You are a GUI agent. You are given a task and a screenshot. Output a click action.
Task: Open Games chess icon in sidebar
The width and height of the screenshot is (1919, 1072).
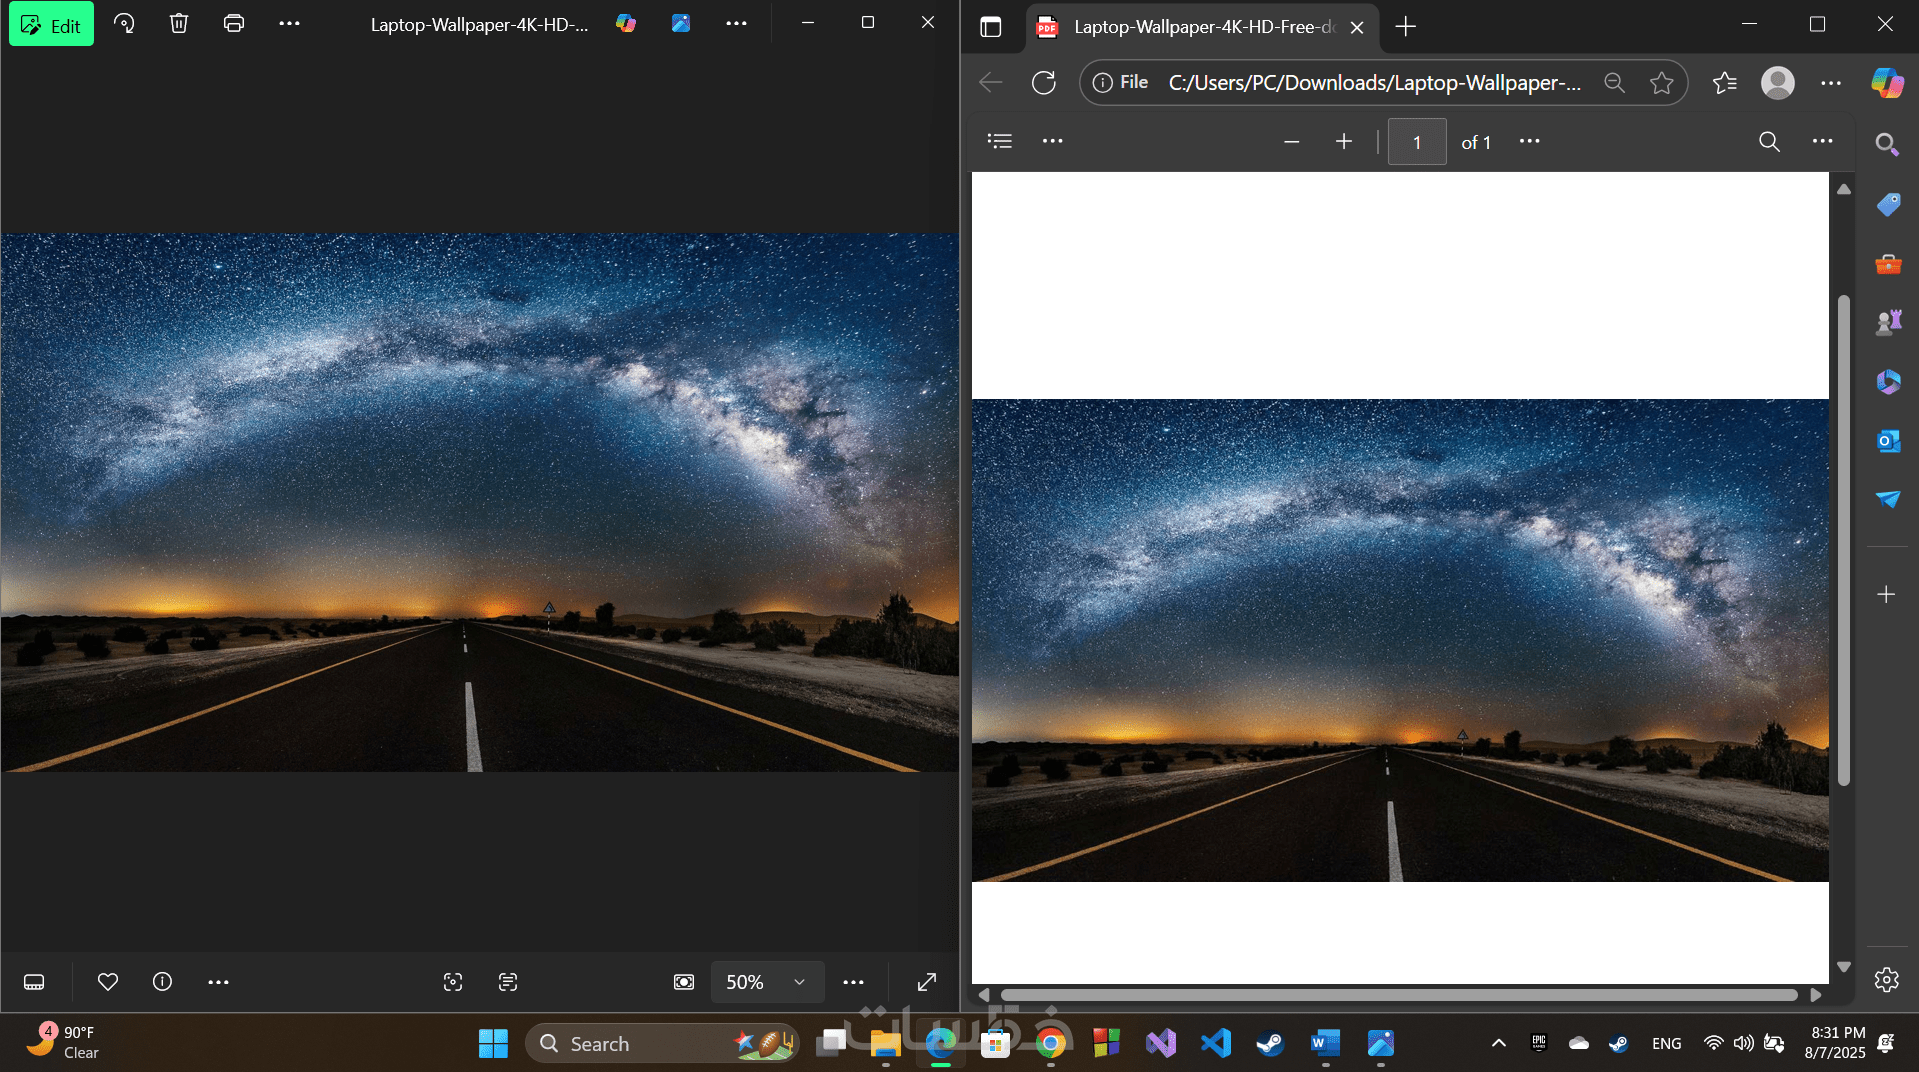(x=1888, y=322)
